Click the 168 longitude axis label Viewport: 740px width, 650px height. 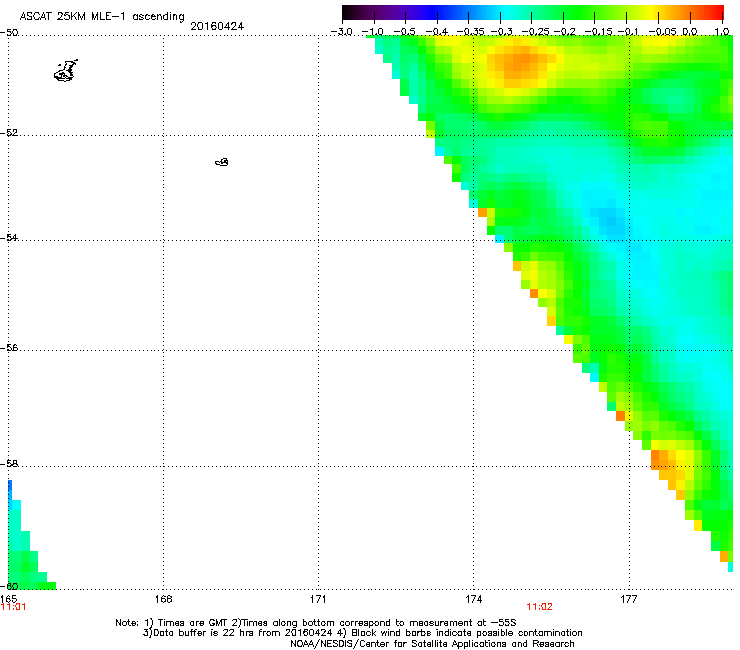(x=163, y=599)
